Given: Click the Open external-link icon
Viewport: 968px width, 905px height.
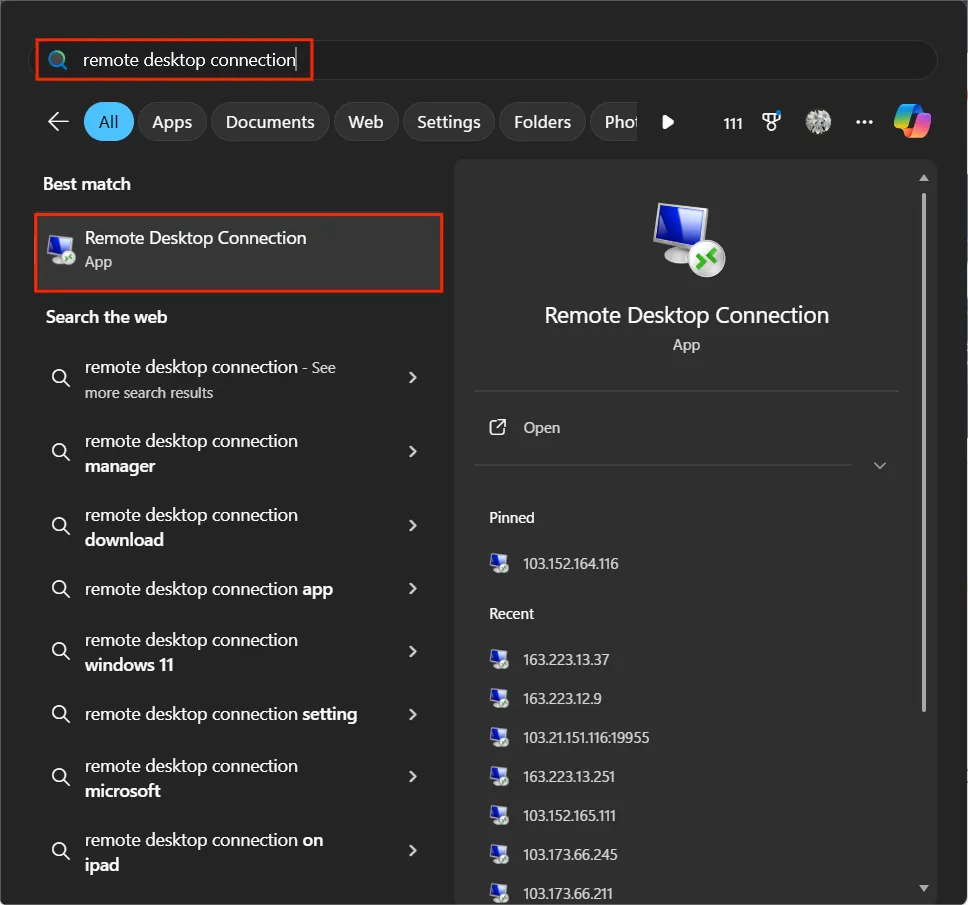Looking at the screenshot, I should (x=498, y=427).
